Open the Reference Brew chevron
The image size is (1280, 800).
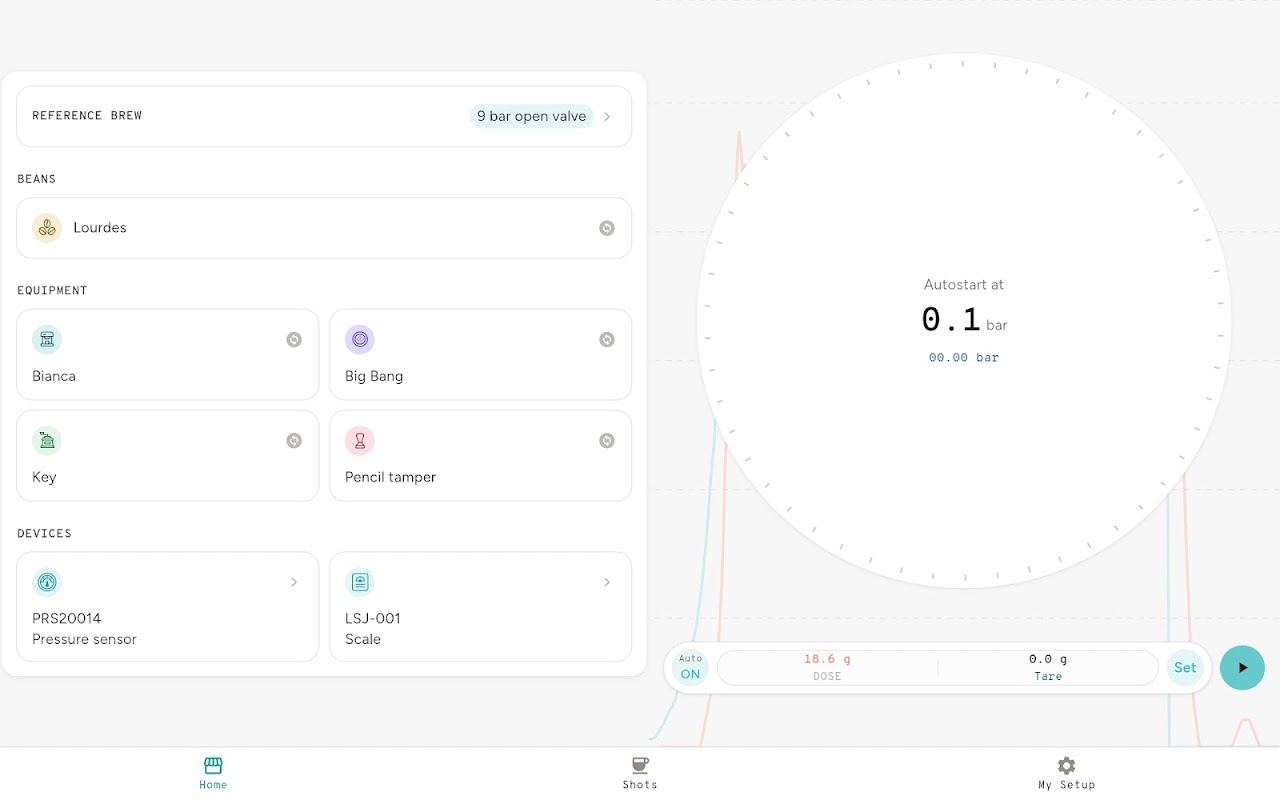[x=607, y=116]
